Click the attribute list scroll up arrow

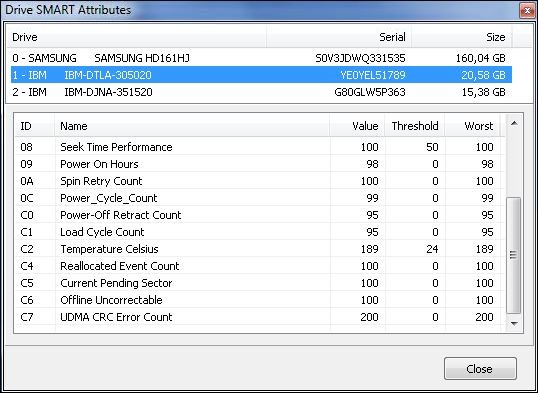pyautogui.click(x=514, y=123)
